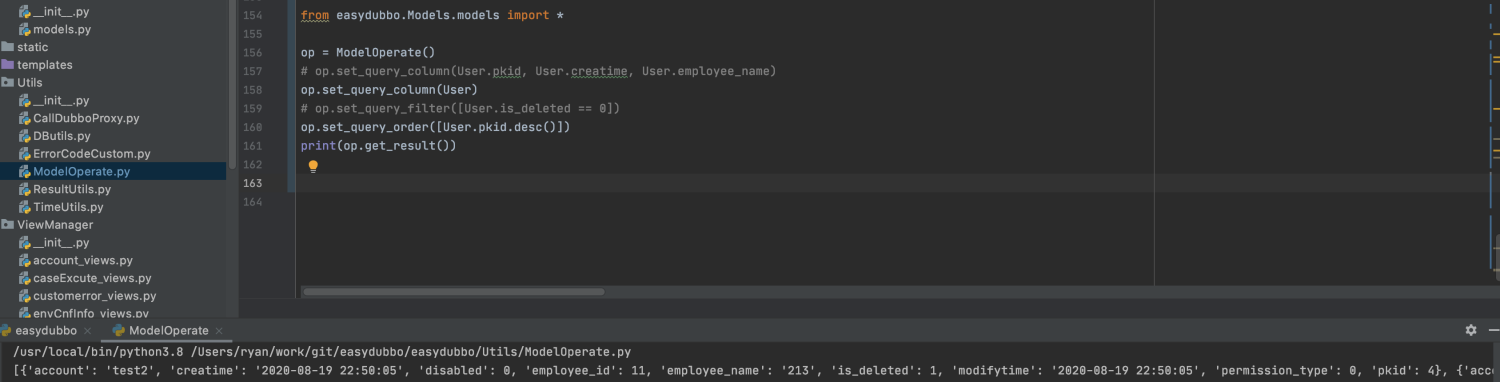
Task: Select account_views.py in ViewManager
Action: pos(83,261)
